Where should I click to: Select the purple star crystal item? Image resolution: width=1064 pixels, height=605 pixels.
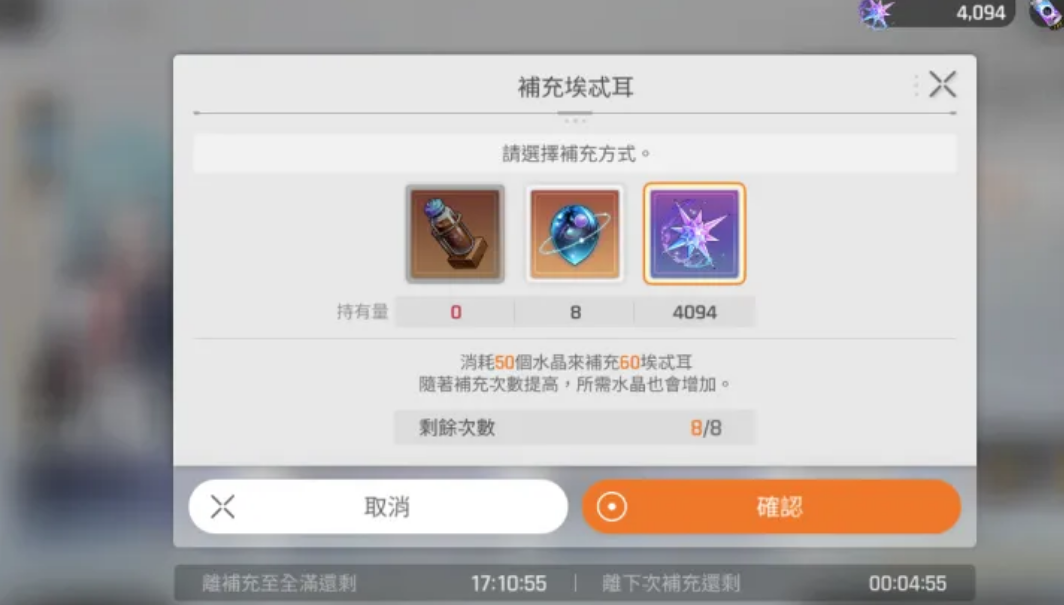(x=694, y=234)
